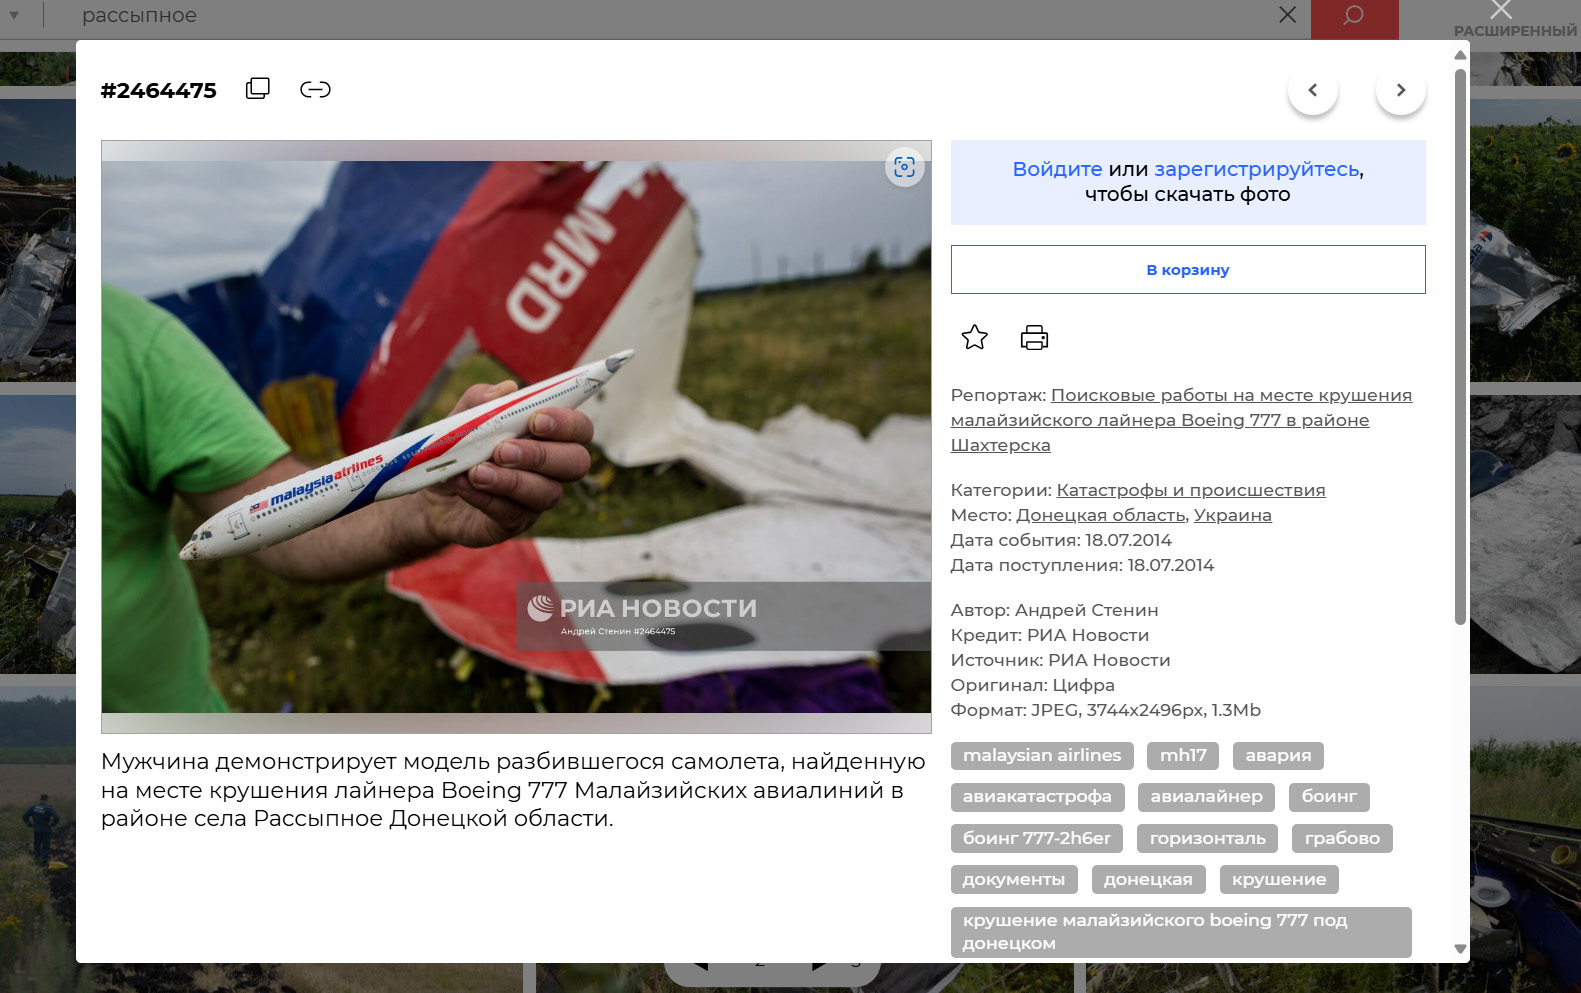Open place link Донецкая область
Image resolution: width=1581 pixels, height=993 pixels.
coord(1101,515)
